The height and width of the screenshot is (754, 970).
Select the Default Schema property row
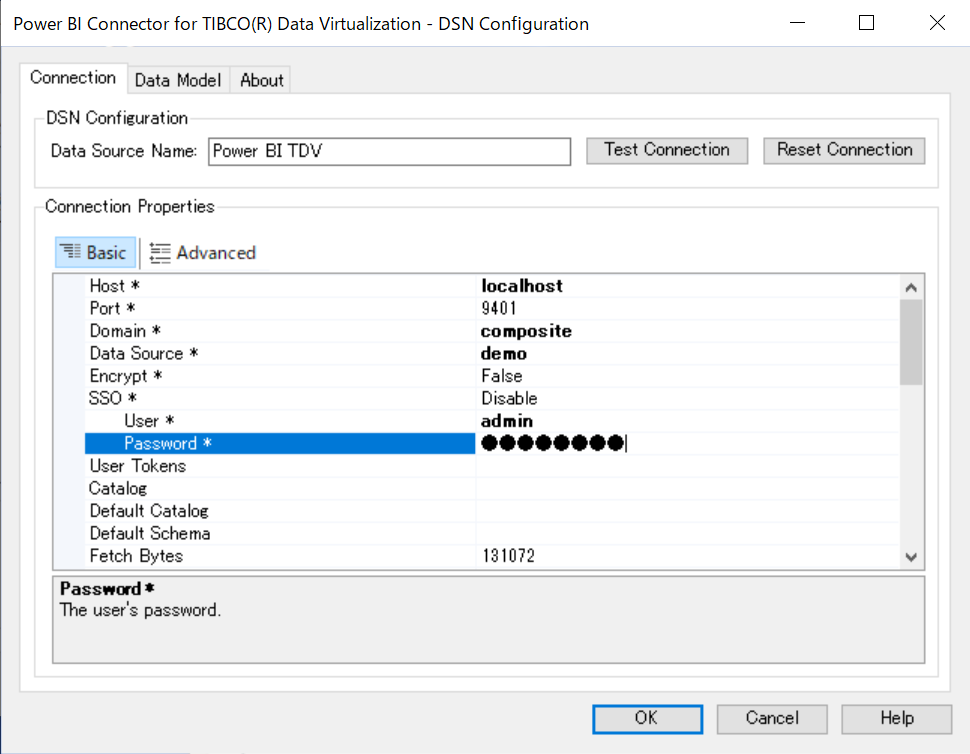click(x=491, y=533)
